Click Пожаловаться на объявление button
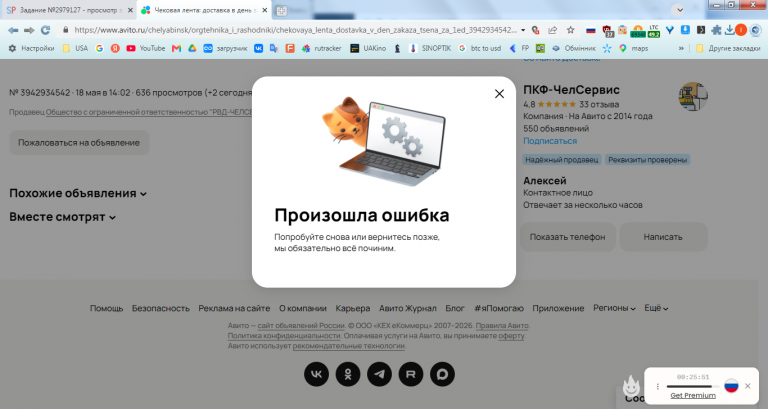This screenshot has width=768, height=409. point(79,143)
